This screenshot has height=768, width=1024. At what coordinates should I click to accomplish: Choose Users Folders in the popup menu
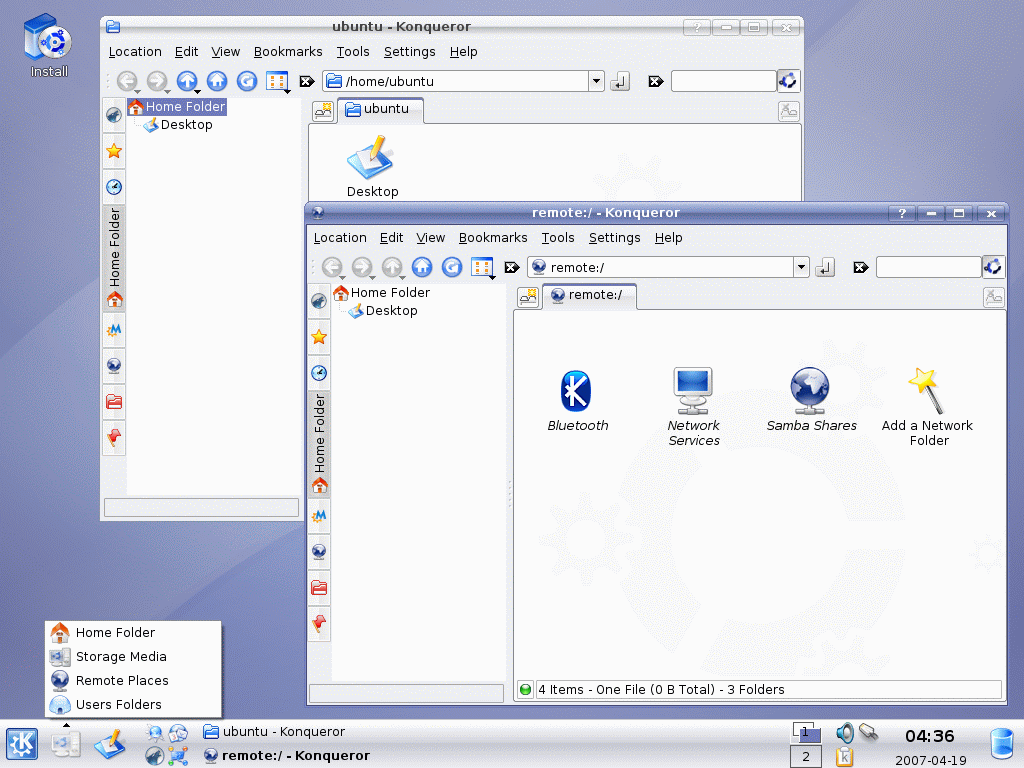tap(133, 705)
